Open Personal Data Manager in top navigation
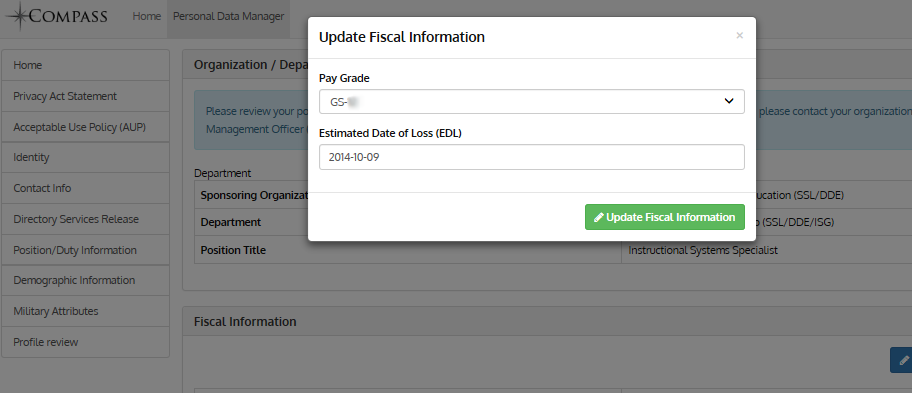912x393 pixels. coord(229,17)
